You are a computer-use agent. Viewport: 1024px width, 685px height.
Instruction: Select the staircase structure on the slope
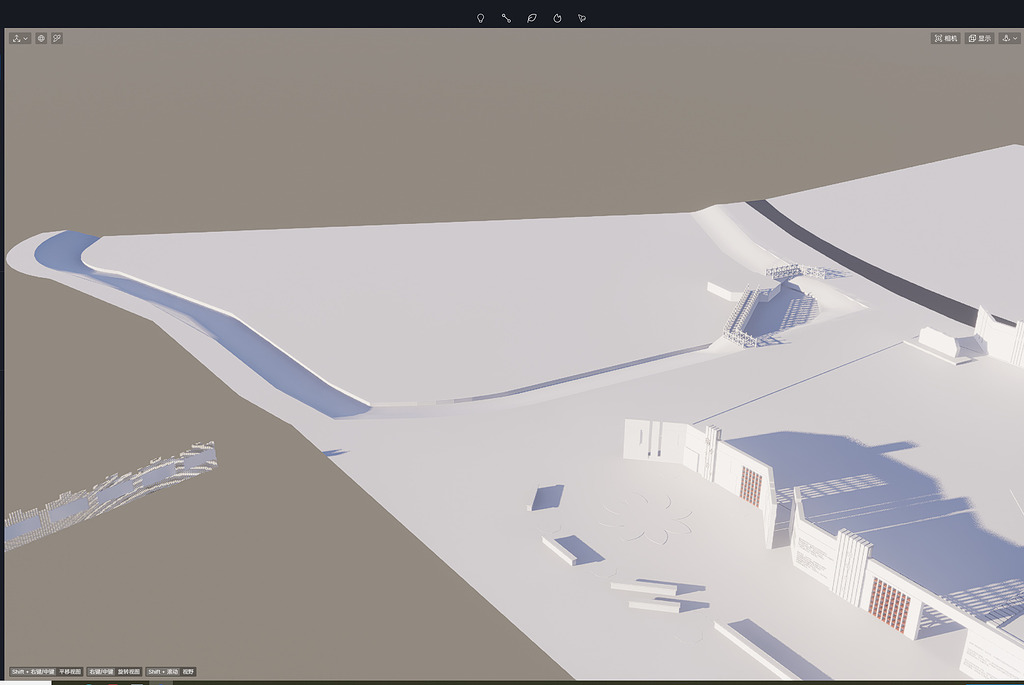[745, 315]
